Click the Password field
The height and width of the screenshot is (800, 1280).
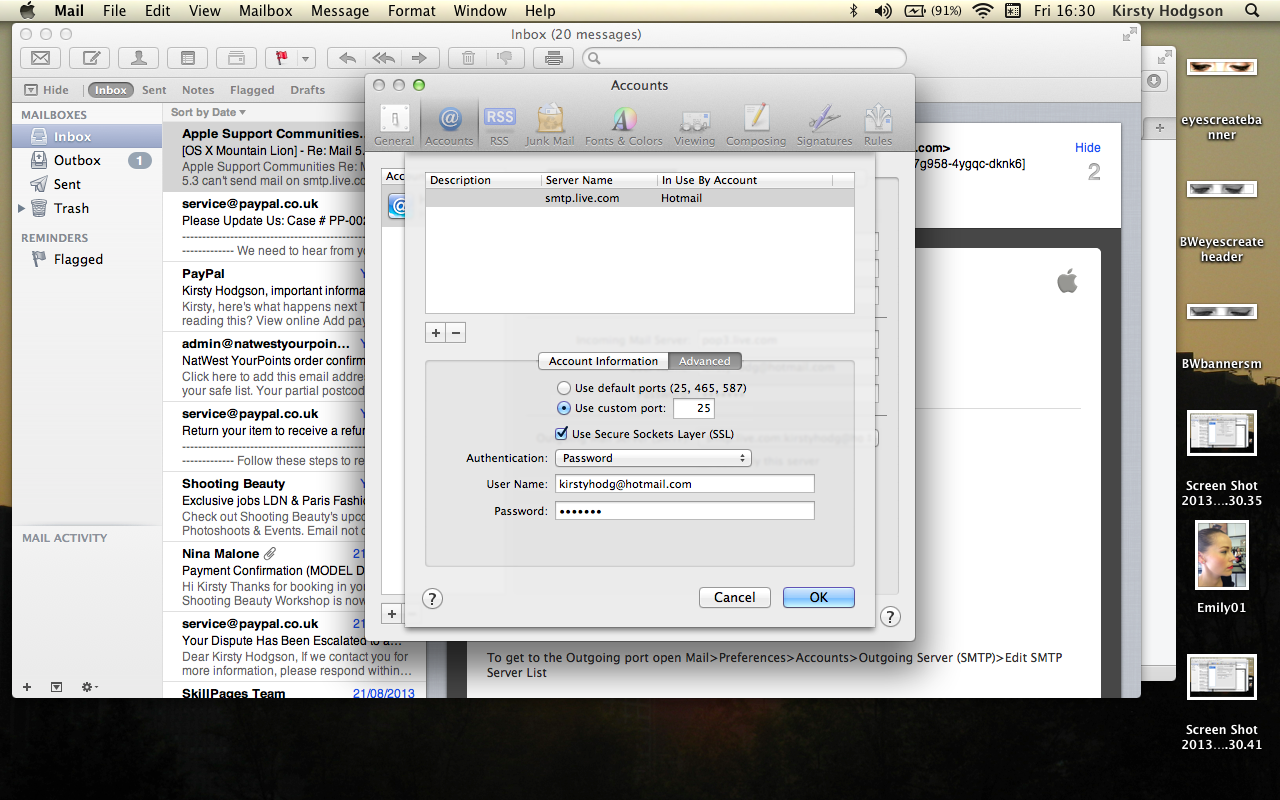(685, 511)
